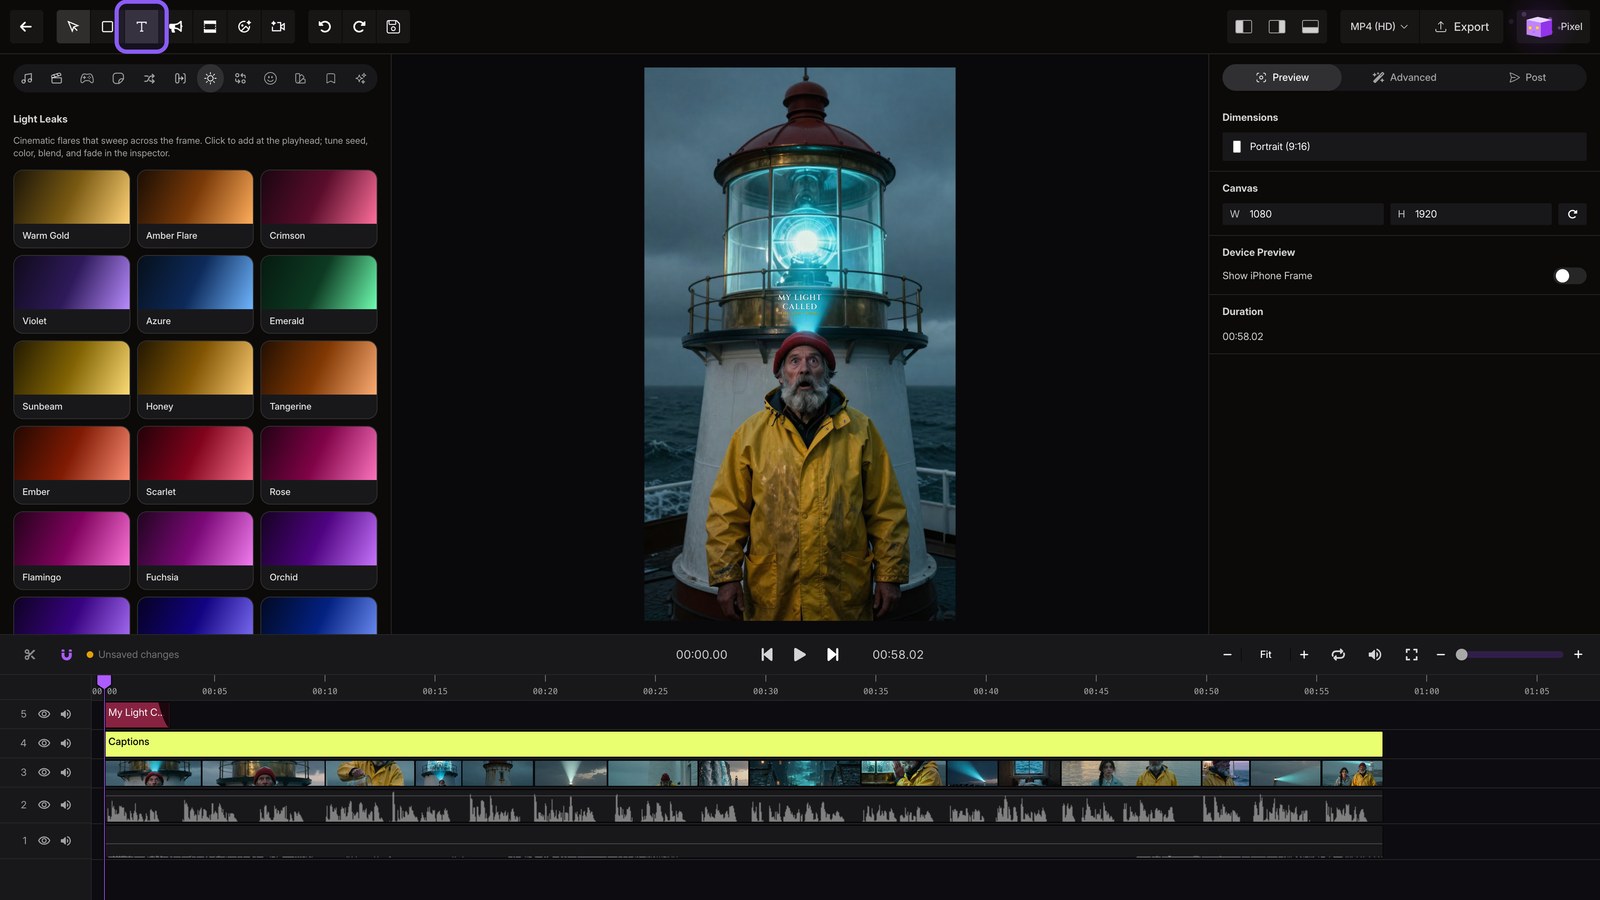Redo the last undone action
This screenshot has width=1600, height=900.
(x=359, y=27)
